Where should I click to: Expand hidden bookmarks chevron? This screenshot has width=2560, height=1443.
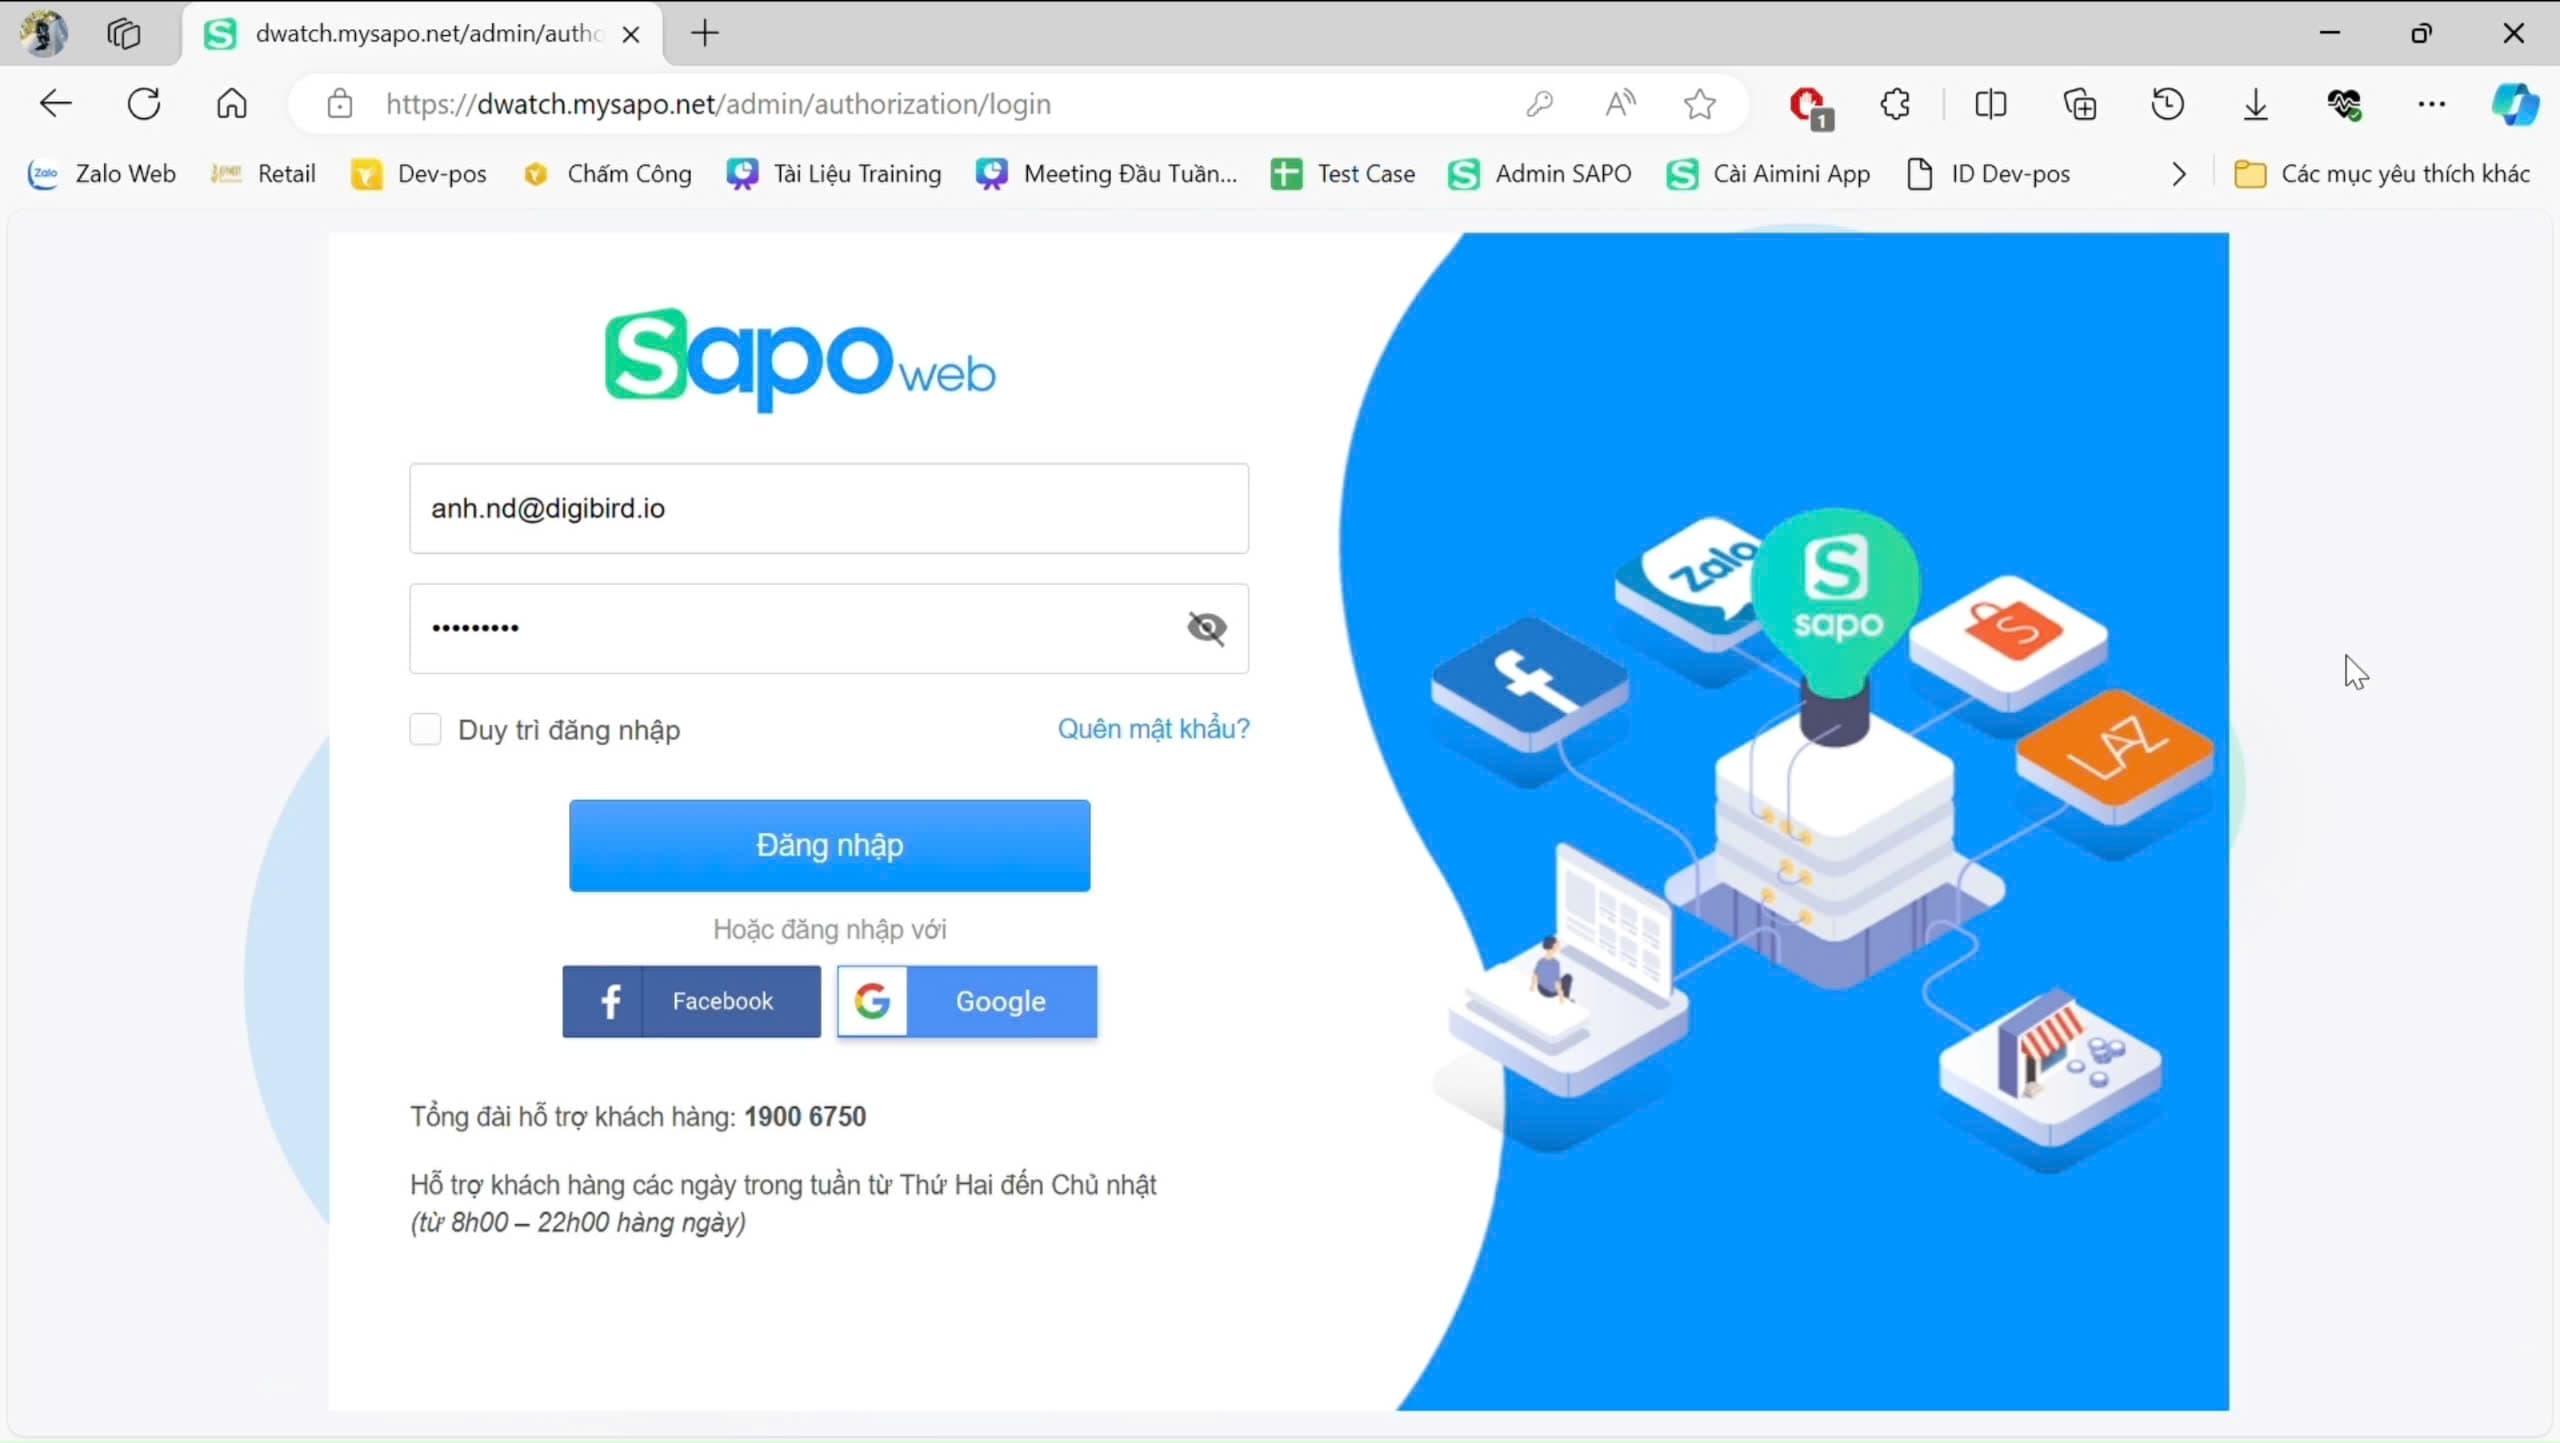click(x=2179, y=174)
